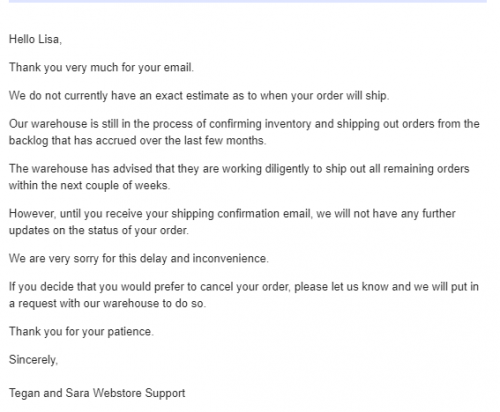The height and width of the screenshot is (412, 500).
Task: Click 'updates on the status of your order'
Action: click(x=99, y=230)
